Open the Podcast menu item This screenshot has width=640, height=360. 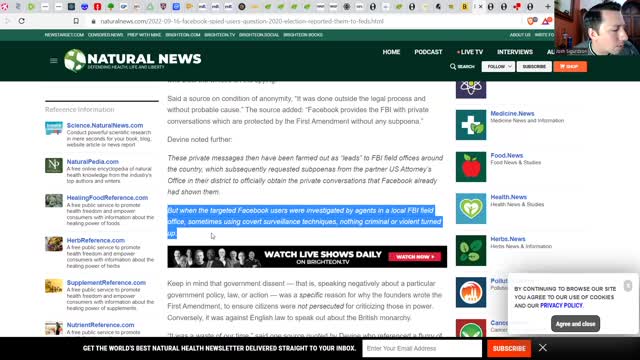coord(428,52)
